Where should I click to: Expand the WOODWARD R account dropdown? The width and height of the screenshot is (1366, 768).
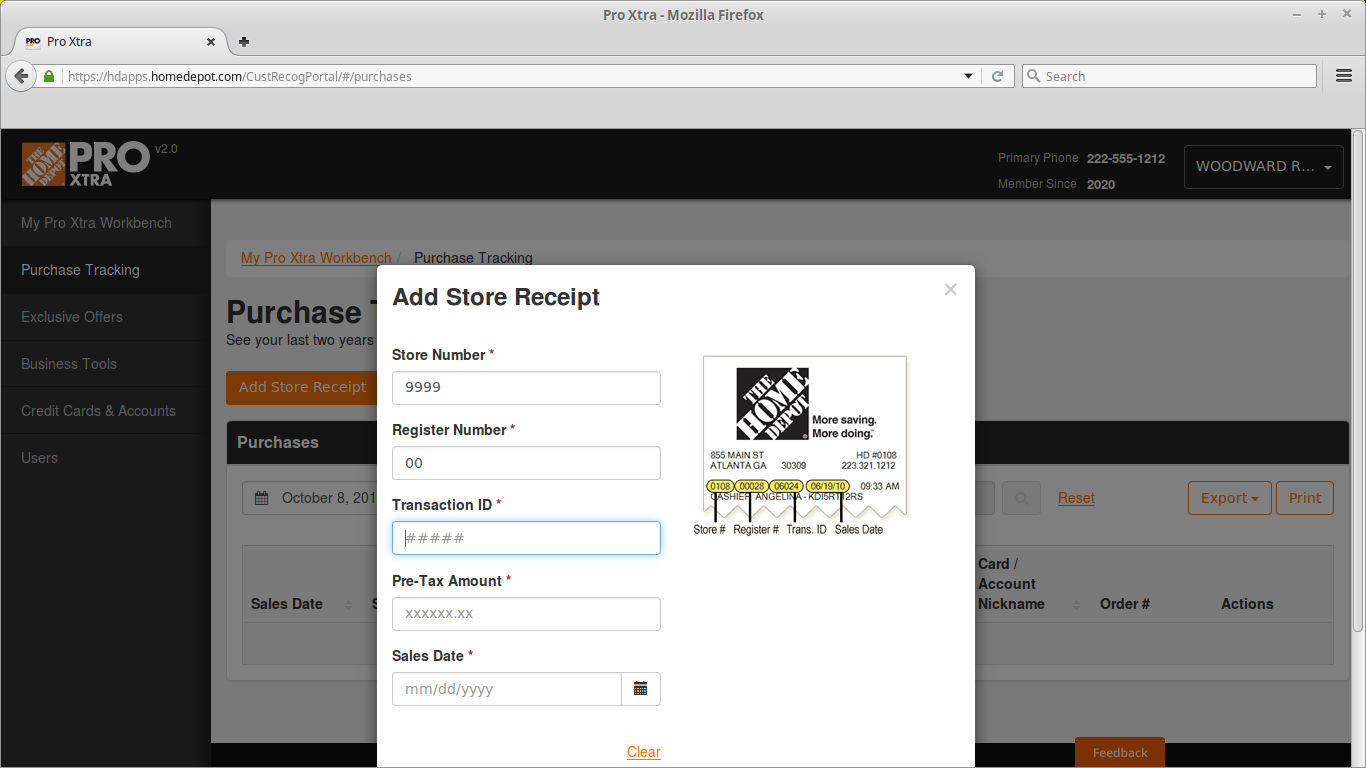(1262, 167)
